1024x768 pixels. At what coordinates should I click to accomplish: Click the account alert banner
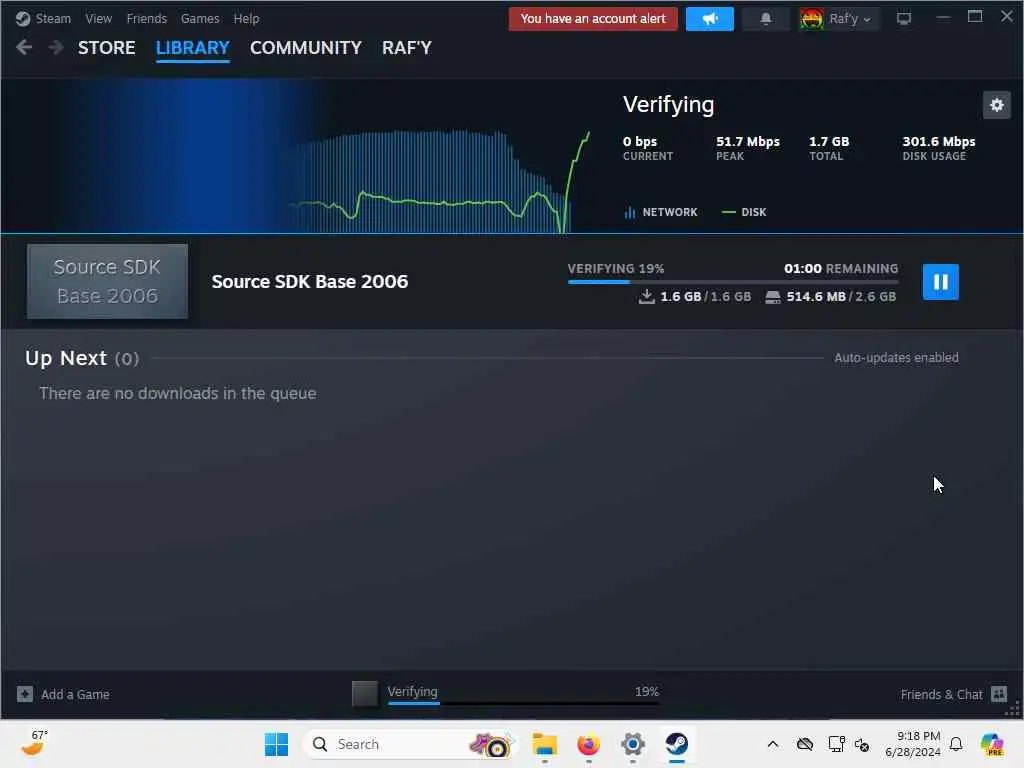point(593,18)
